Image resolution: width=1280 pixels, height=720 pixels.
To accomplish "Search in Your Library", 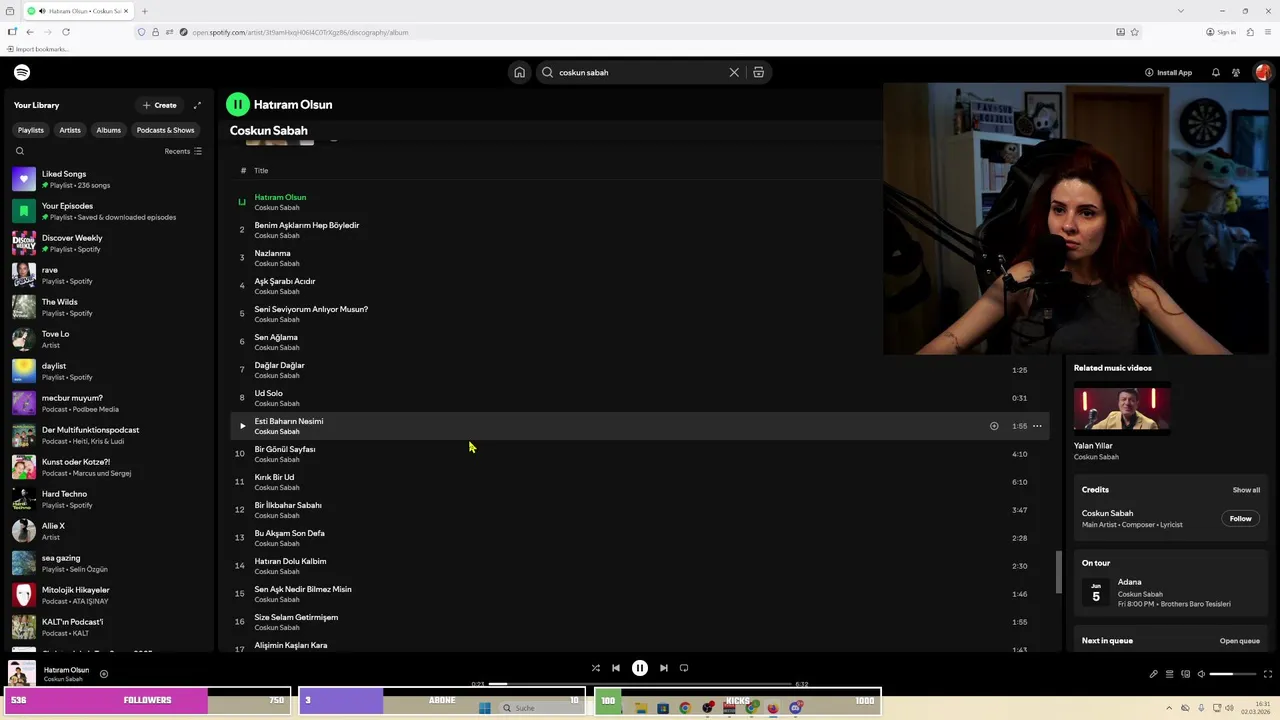I will pyautogui.click(x=20, y=151).
